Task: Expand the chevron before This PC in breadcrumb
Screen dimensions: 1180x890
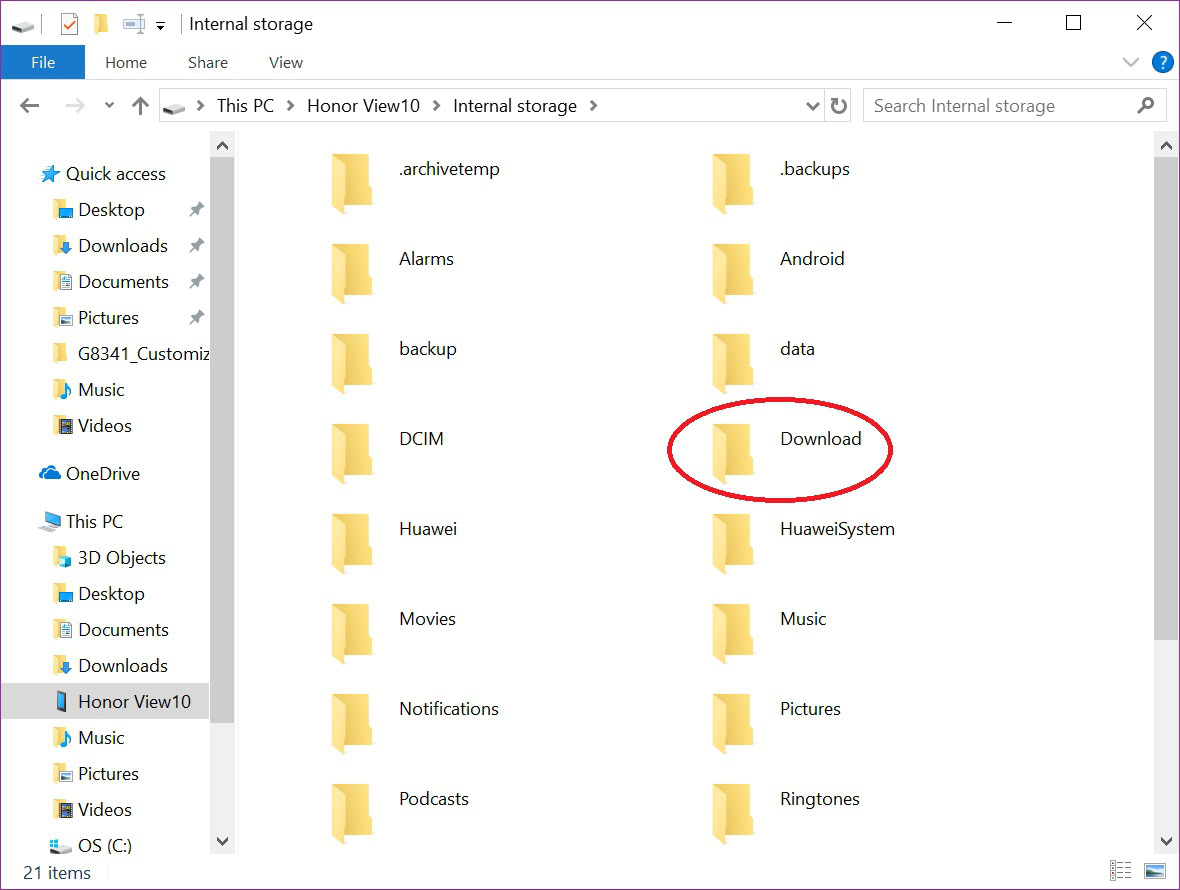Action: pyautogui.click(x=200, y=106)
